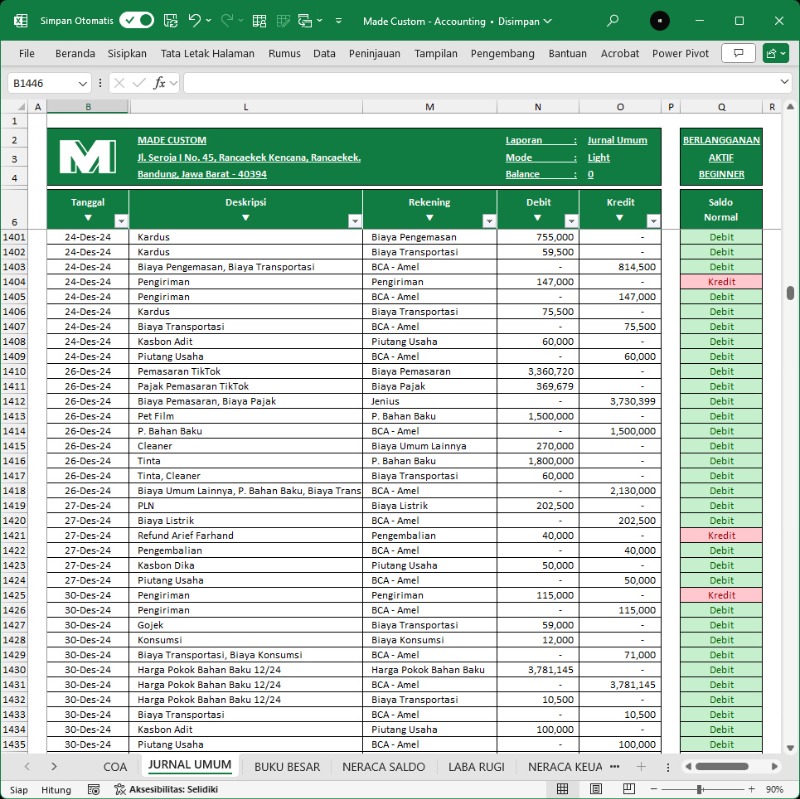Click the Redo arrow icon
Screen dimensions: 800x799
(227, 20)
